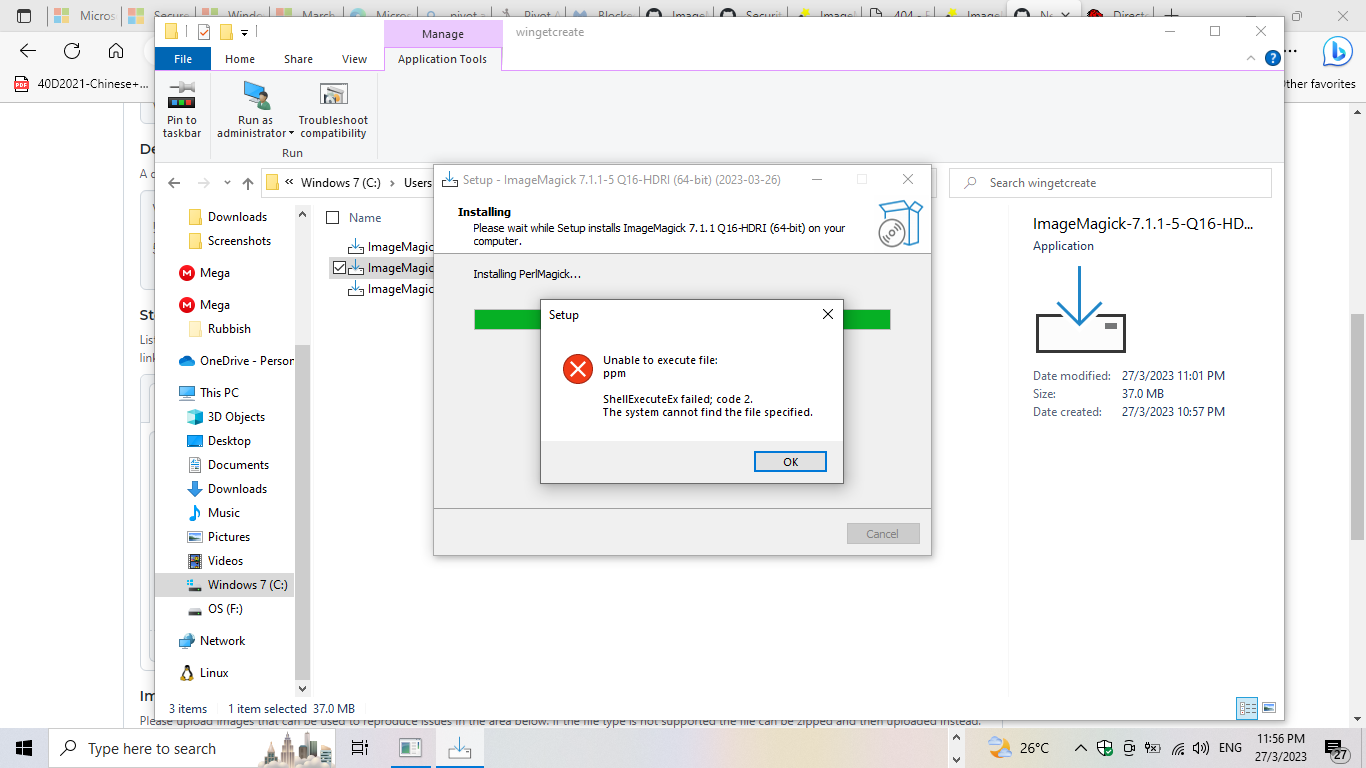Switch to the Share ribbon tab
1366x768 pixels.
coord(297,59)
